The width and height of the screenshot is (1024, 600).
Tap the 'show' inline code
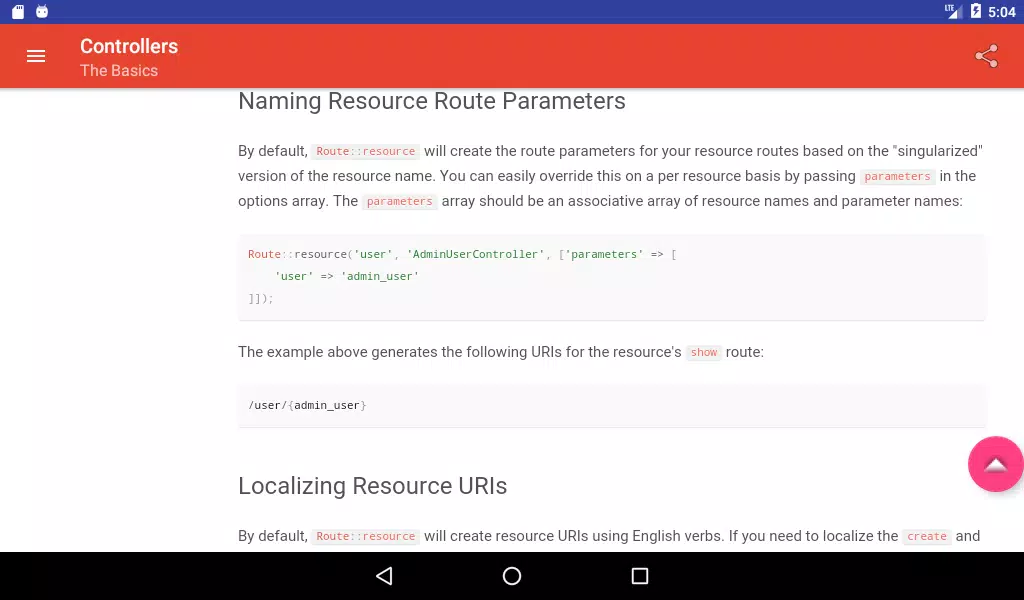[703, 353]
